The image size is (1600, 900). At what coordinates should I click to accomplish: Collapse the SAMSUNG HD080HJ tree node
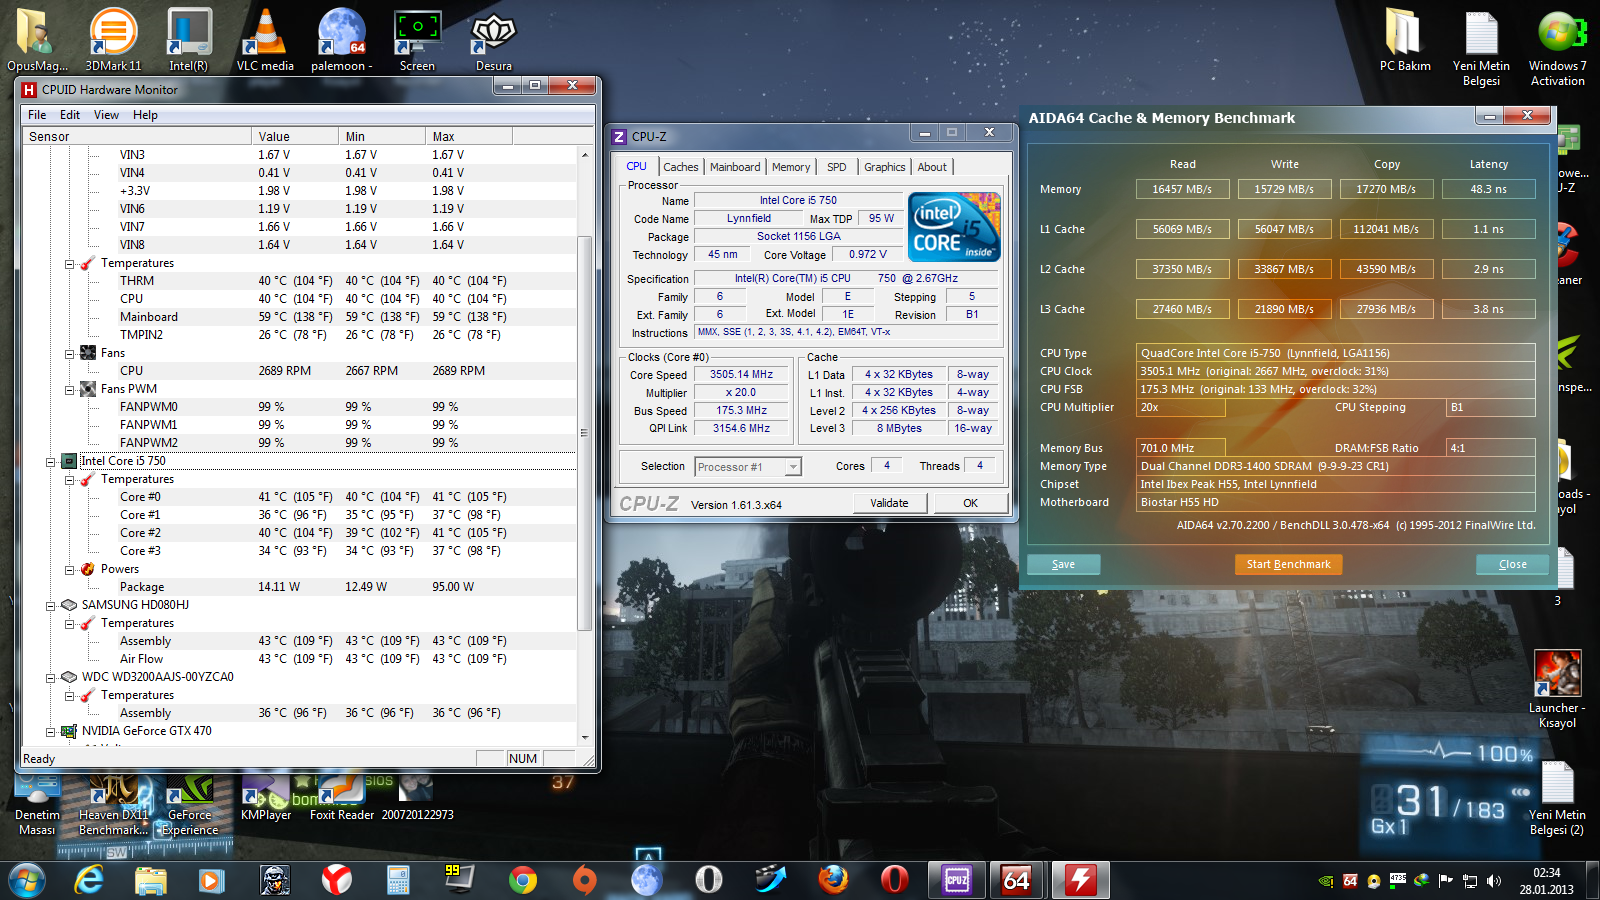click(x=50, y=606)
